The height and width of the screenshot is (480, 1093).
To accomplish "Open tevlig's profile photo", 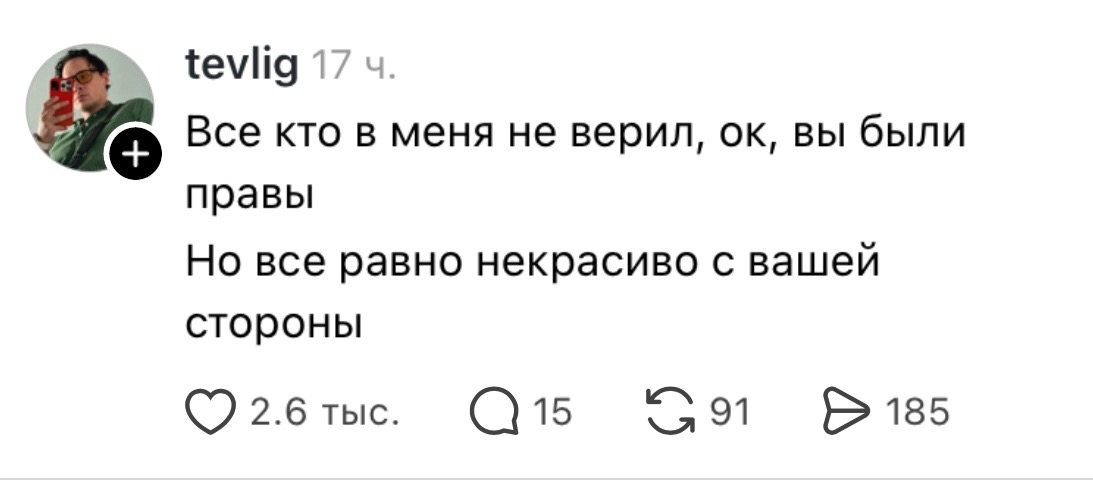I will pos(90,107).
